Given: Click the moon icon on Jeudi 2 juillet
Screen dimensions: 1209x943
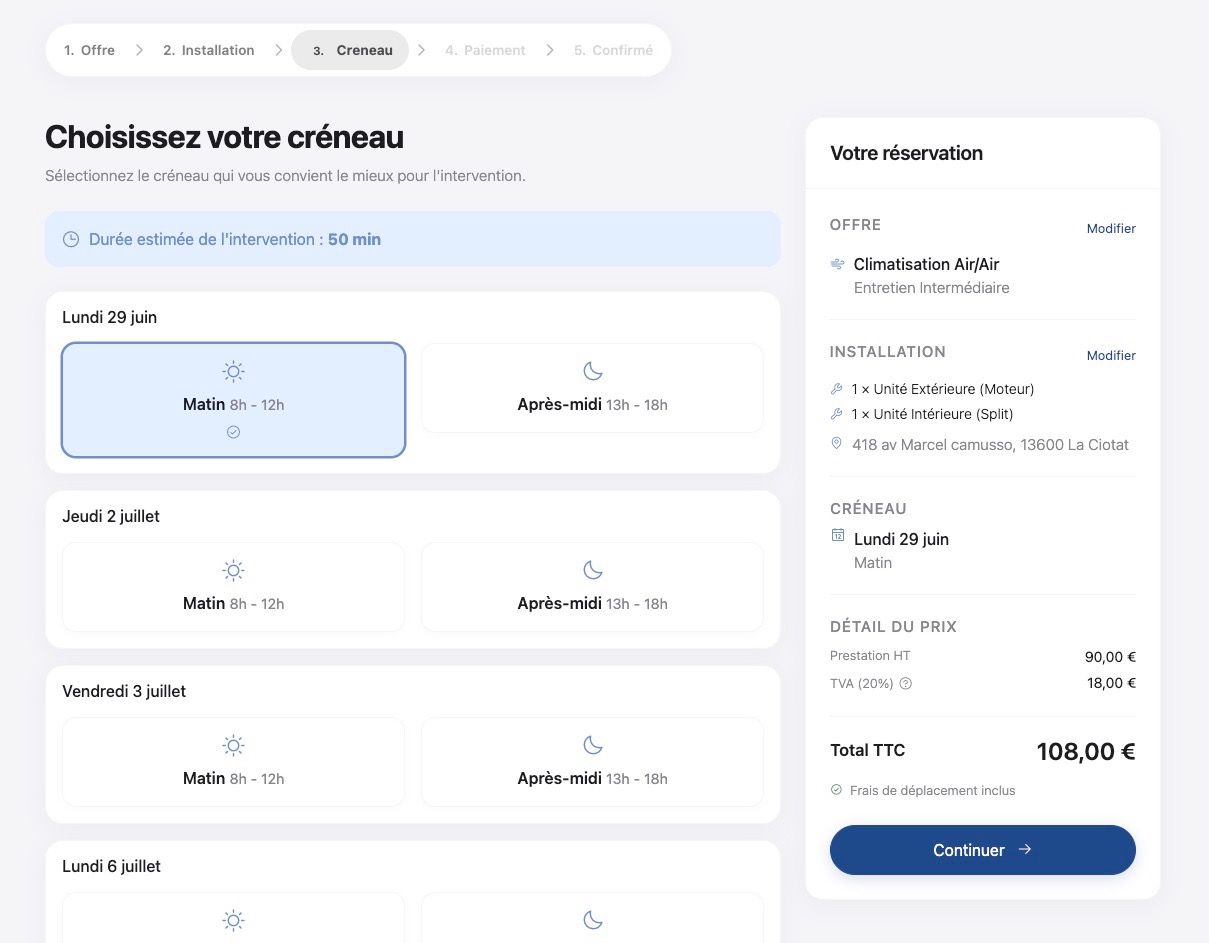Looking at the screenshot, I should 593,571.
